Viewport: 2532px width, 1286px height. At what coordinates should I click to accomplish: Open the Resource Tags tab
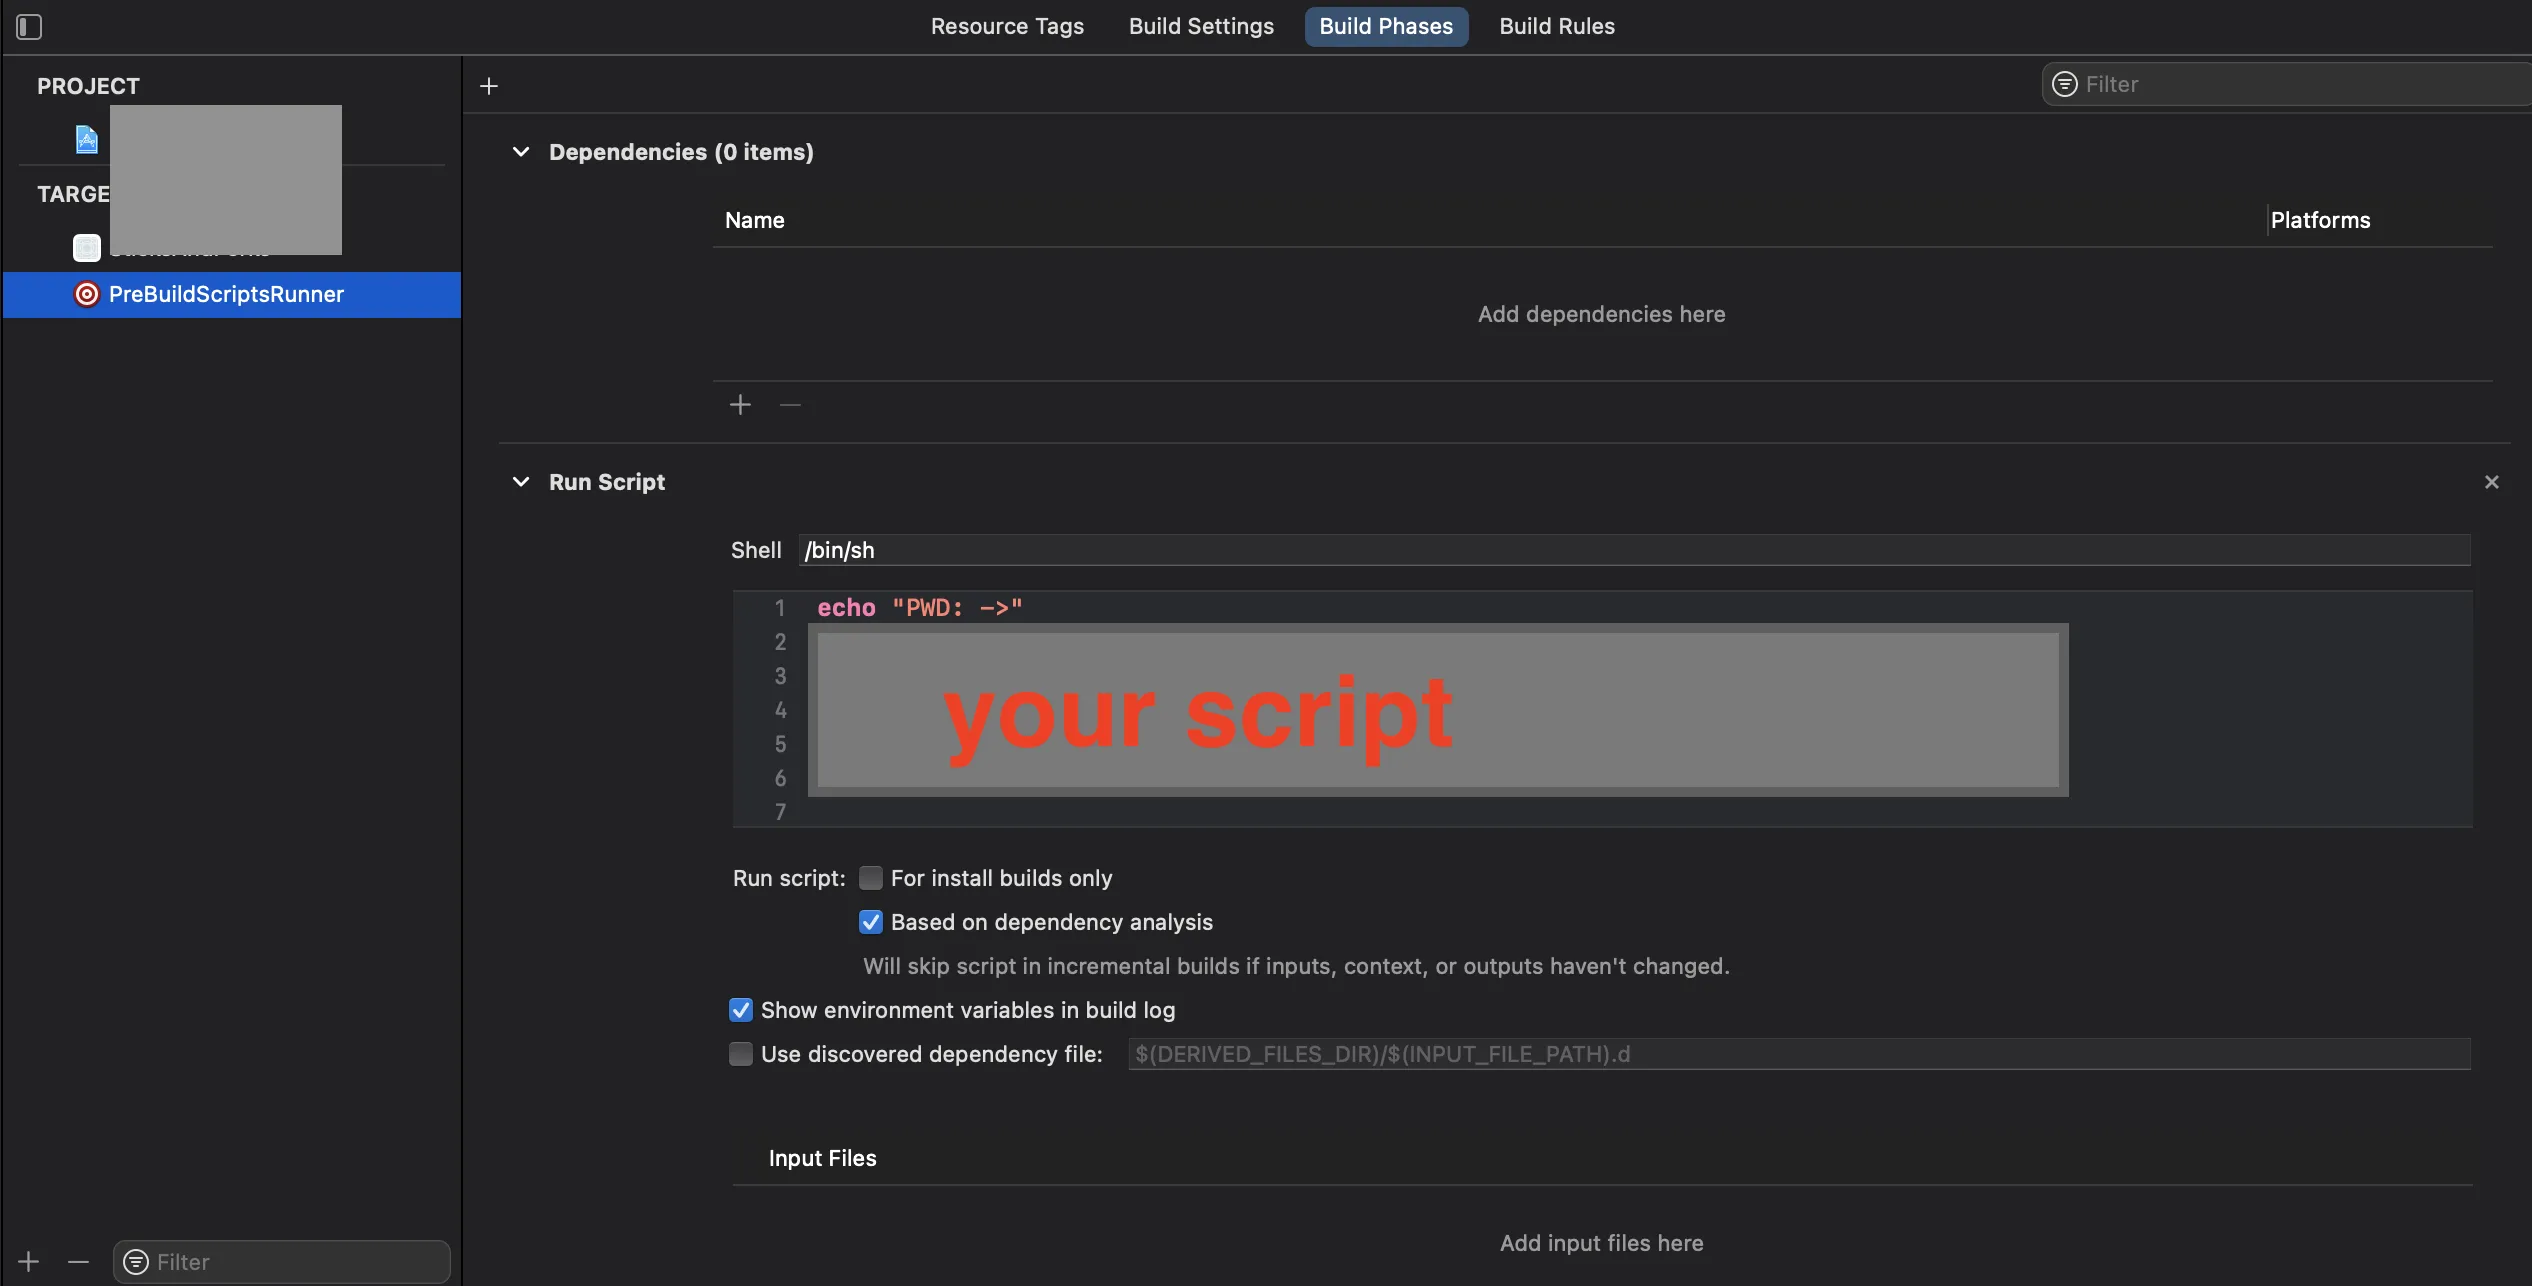pos(1007,27)
